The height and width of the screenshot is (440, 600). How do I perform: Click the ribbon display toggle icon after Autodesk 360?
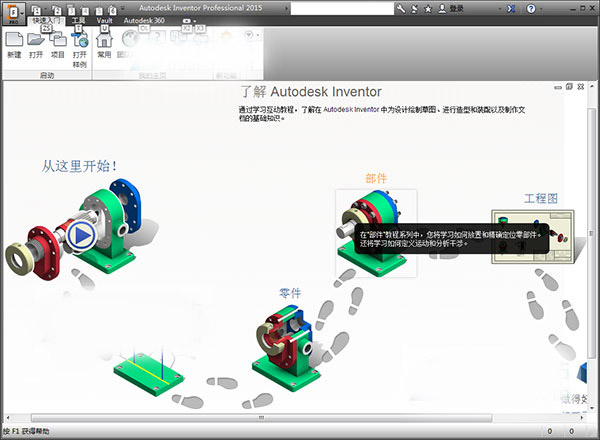186,21
